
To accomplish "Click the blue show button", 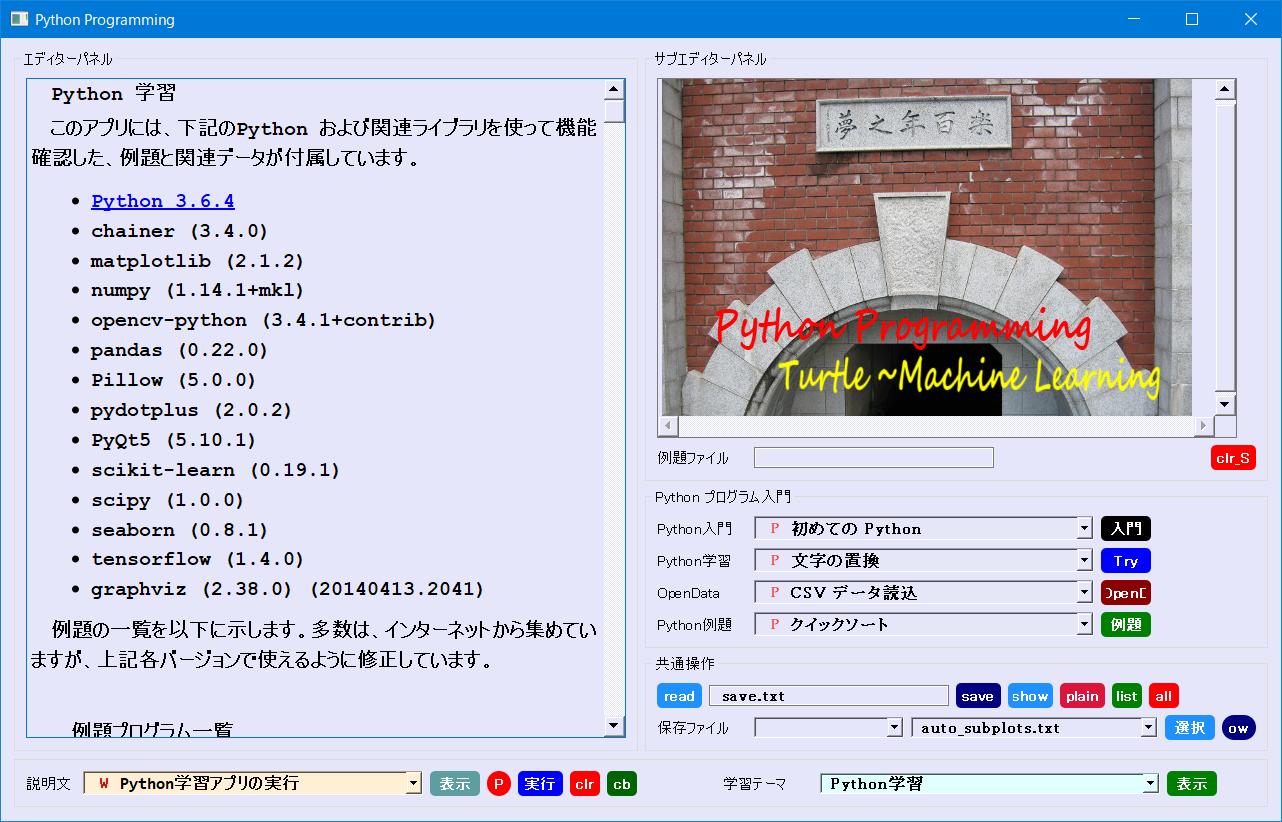I will pyautogui.click(x=1030, y=696).
